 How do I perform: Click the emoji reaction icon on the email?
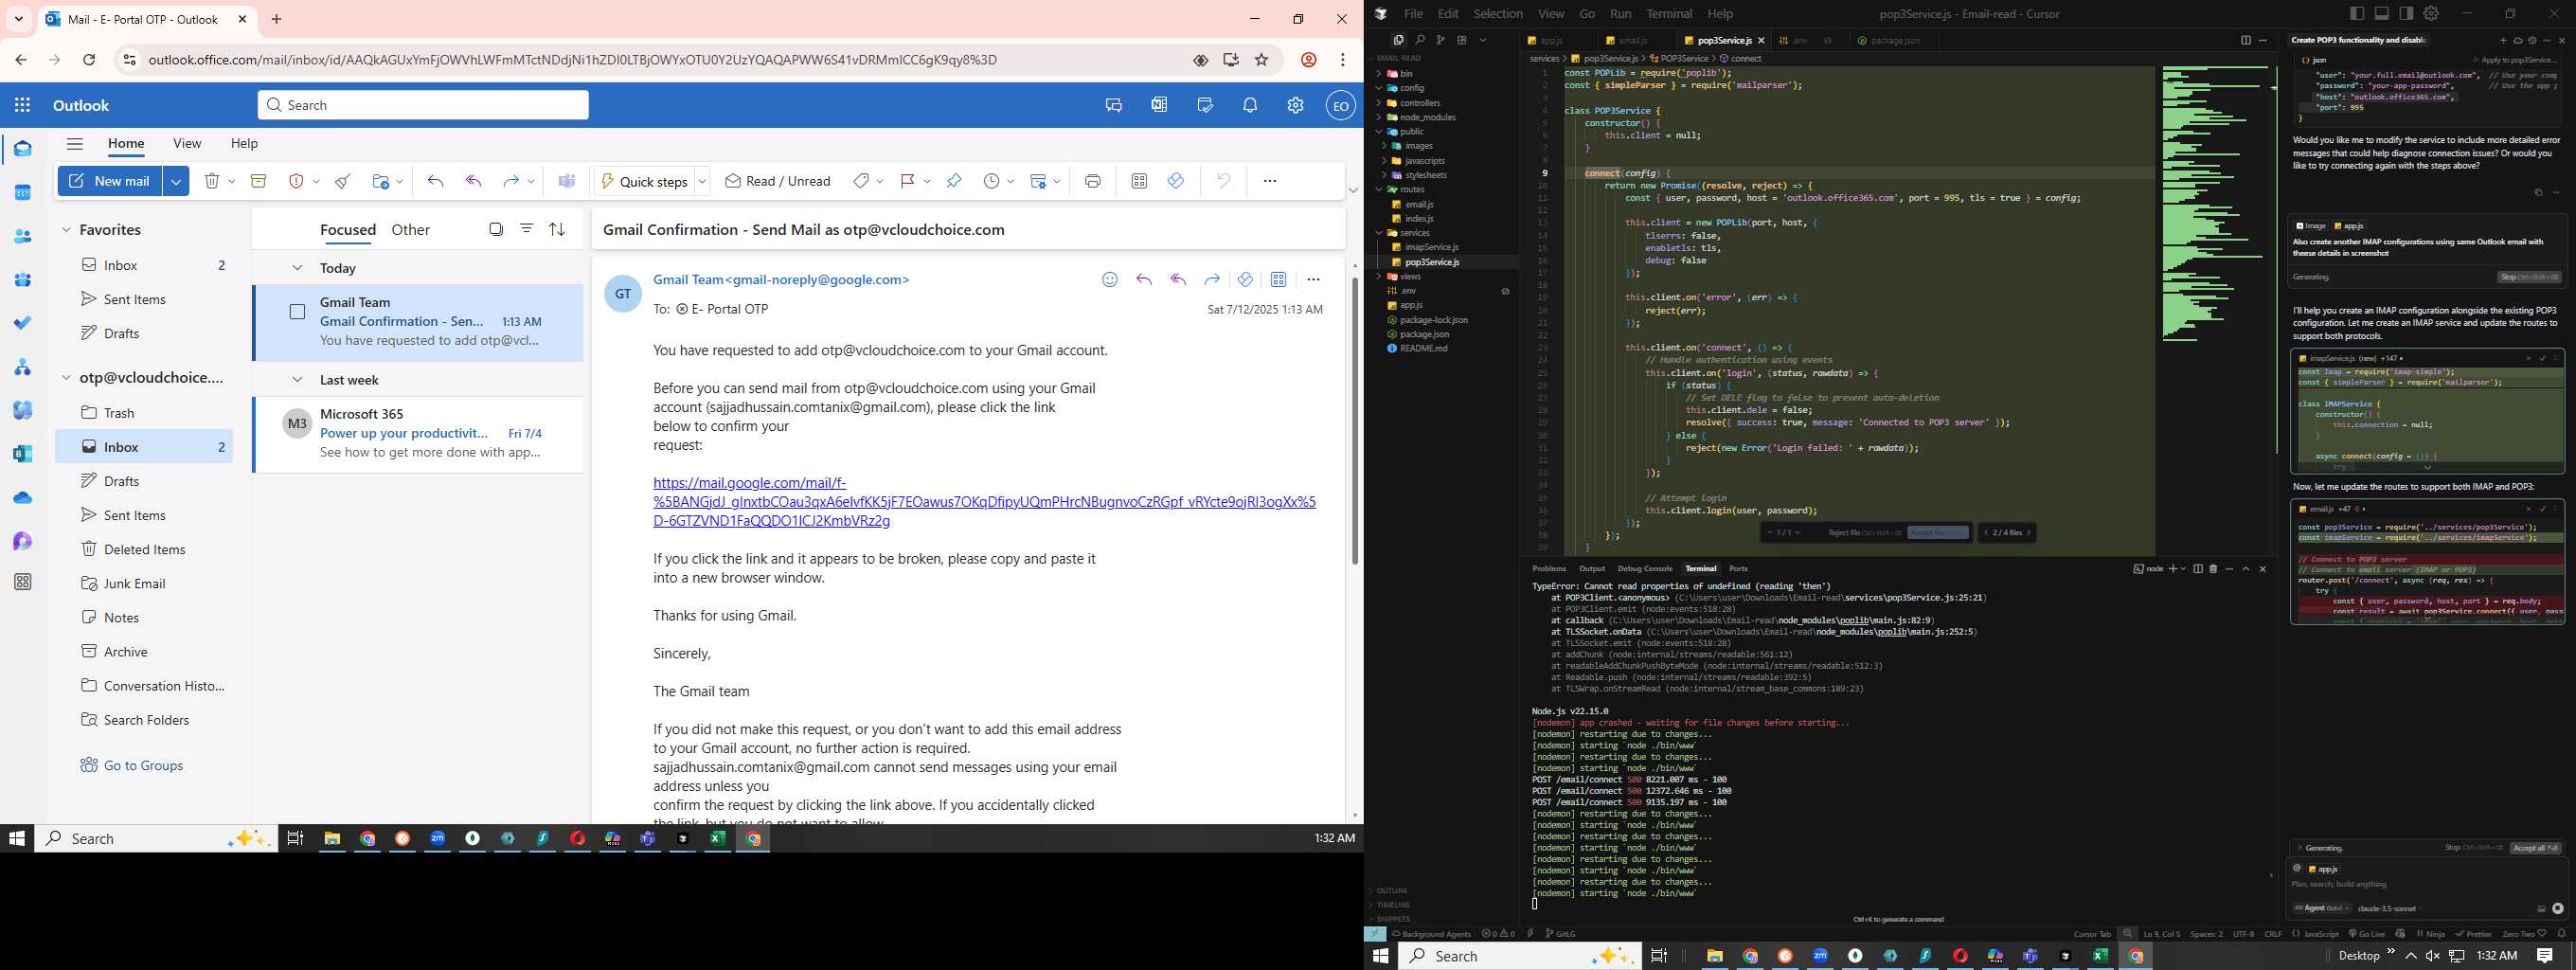click(1109, 280)
